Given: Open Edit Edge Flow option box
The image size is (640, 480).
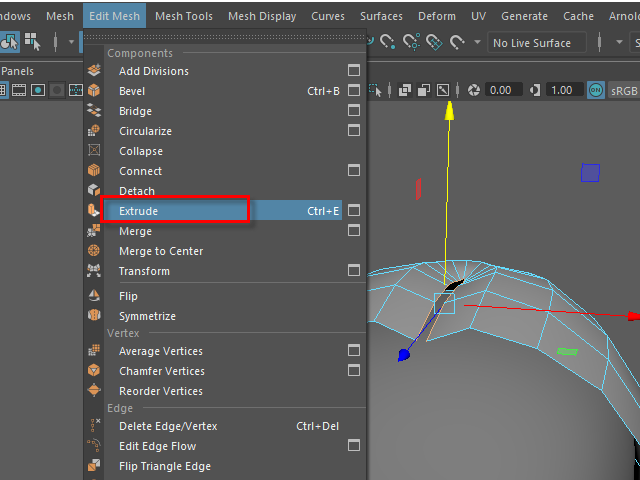Looking at the screenshot, I should point(353,446).
